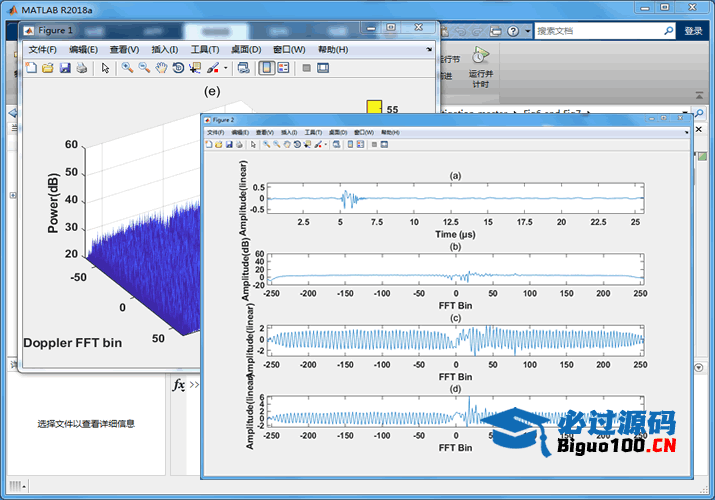715x500 pixels.
Task: Open MATLAB help question mark icon
Action: [513, 31]
